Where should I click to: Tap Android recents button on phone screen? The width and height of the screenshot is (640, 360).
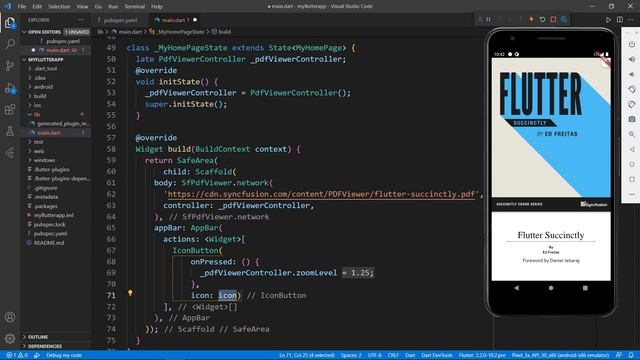coord(585,288)
